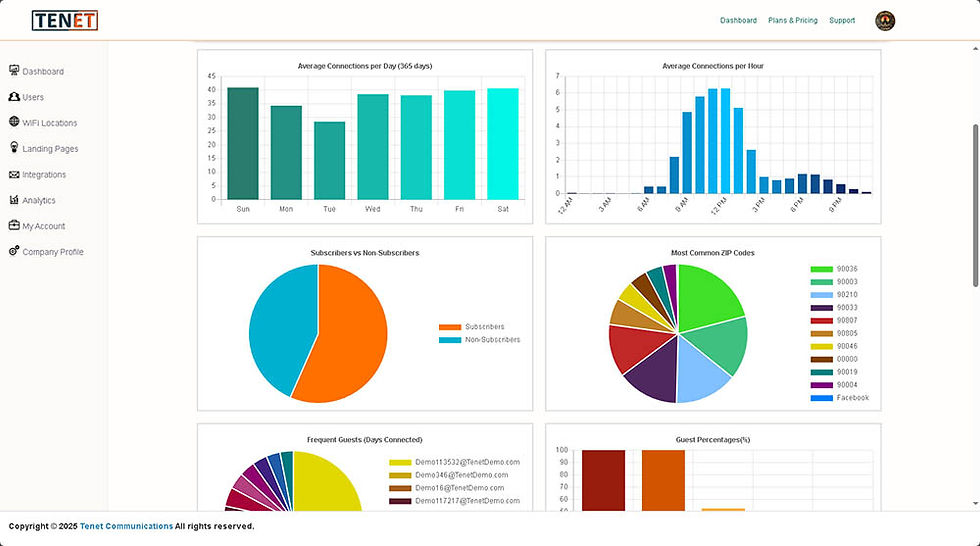Click the Integrations envelope icon

(x=14, y=174)
